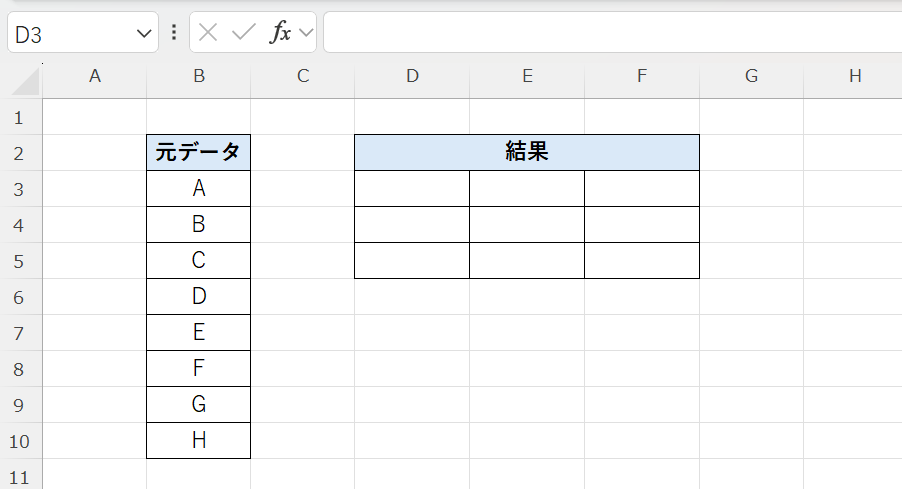Select row 3 header
Screen dimensions: 902x489
click(x=20, y=189)
